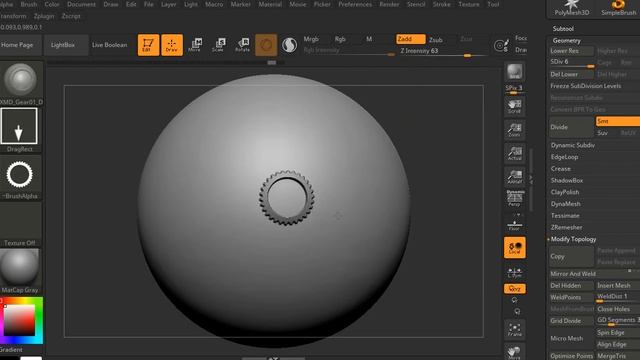Expand the ZRemesher section

coord(567,227)
